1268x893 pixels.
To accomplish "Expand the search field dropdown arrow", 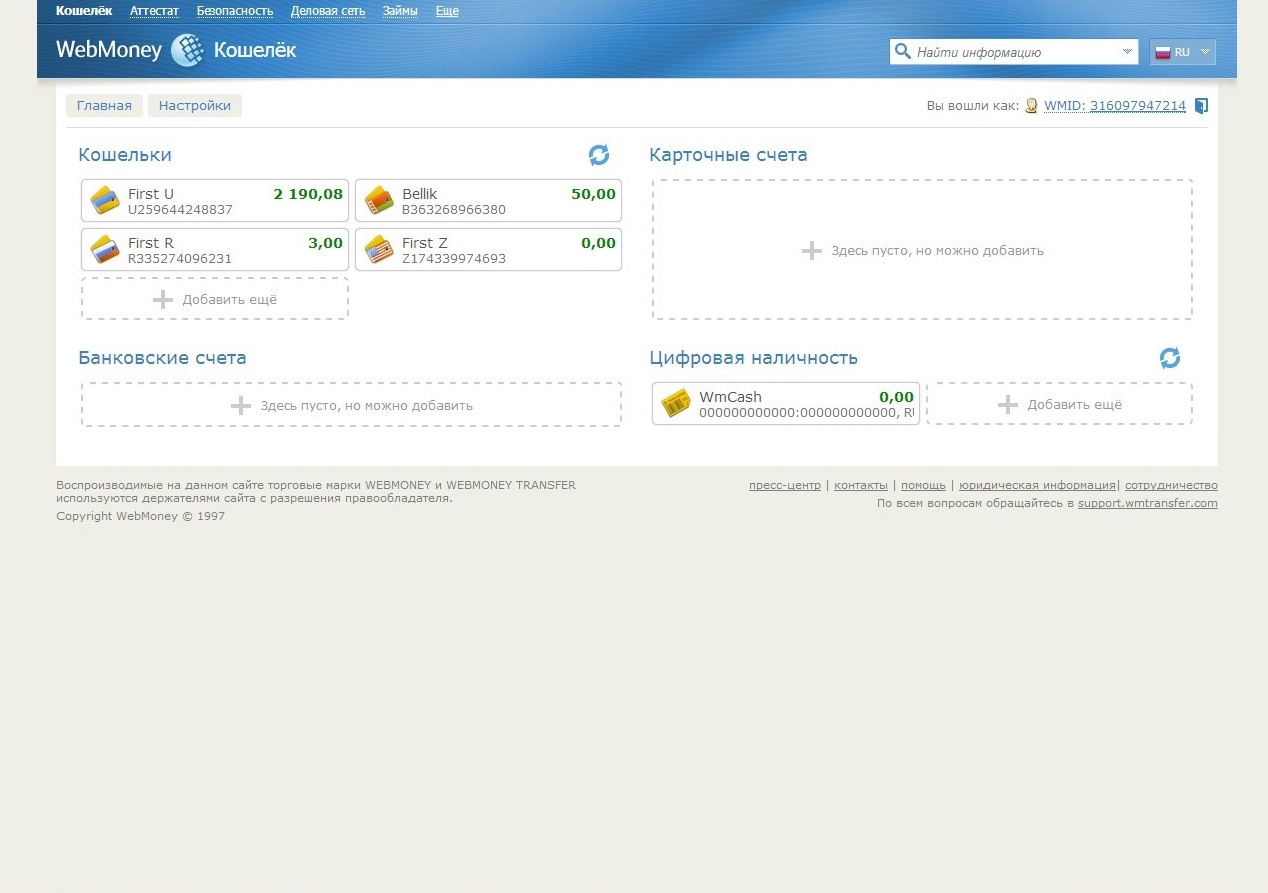I will click(x=1127, y=52).
